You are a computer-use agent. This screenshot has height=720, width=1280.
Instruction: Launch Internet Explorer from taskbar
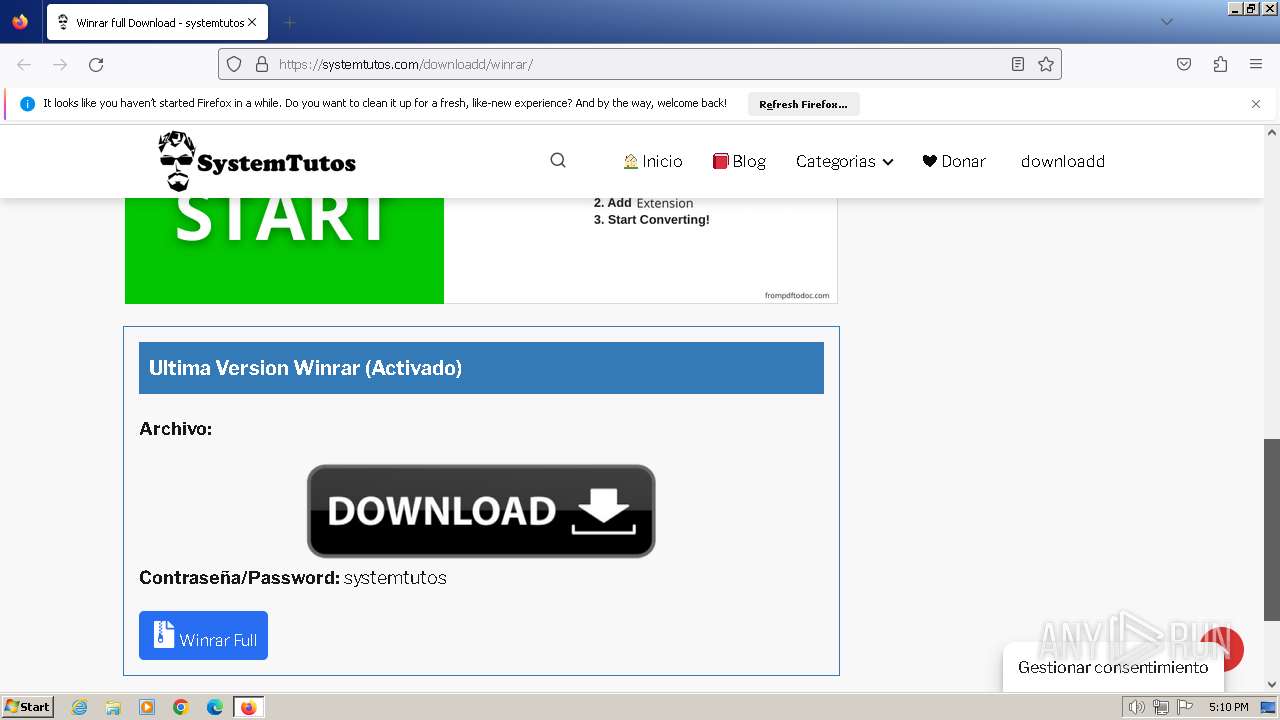80,707
